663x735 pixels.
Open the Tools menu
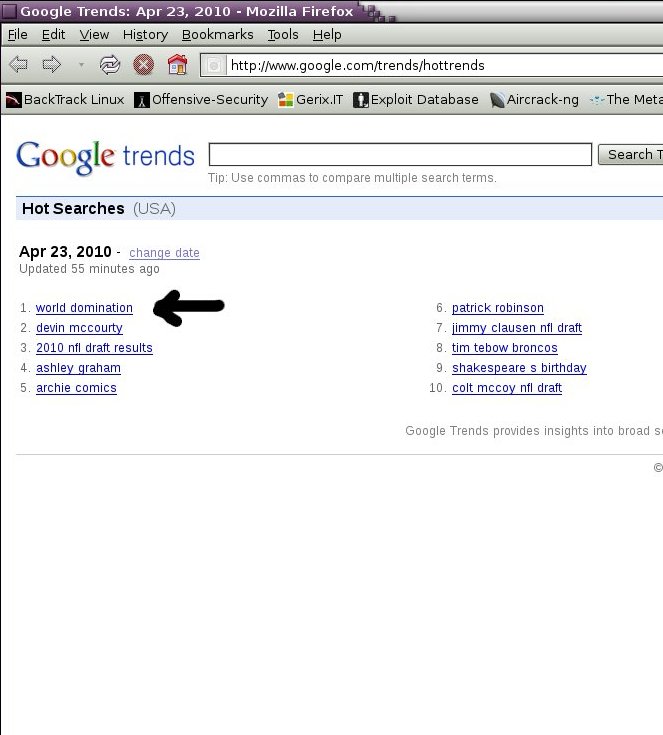point(283,35)
